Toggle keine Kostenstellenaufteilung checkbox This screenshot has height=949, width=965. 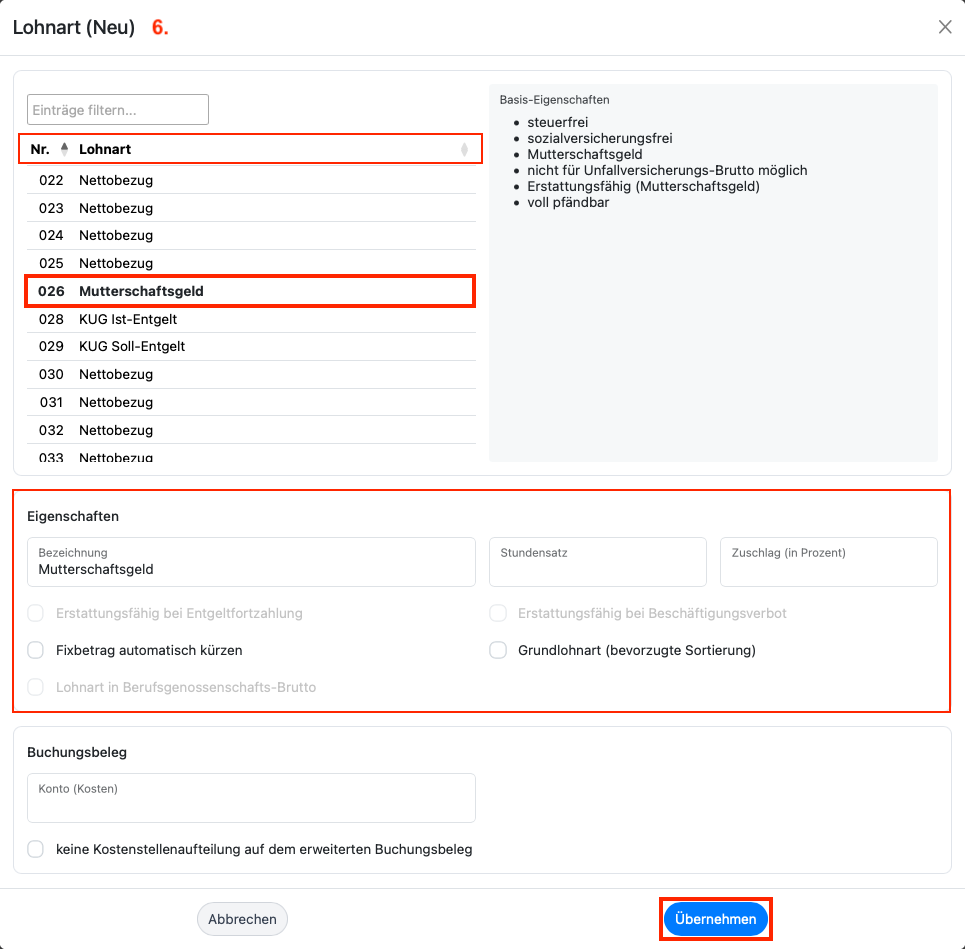[x=36, y=849]
